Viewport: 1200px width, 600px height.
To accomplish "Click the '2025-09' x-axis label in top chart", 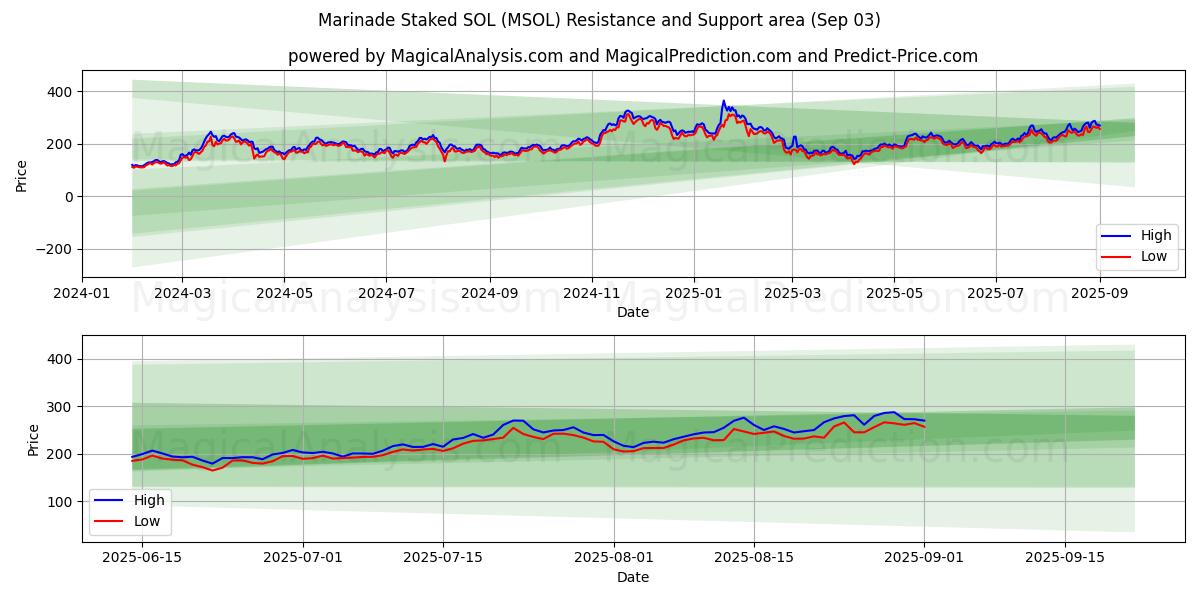I will (1100, 294).
